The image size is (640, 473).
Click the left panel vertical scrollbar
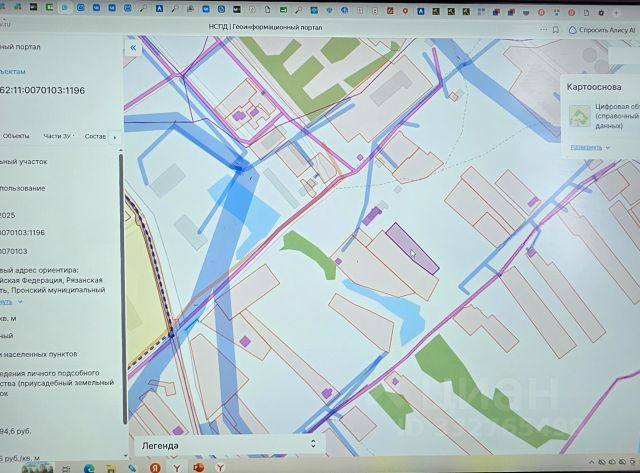122,286
